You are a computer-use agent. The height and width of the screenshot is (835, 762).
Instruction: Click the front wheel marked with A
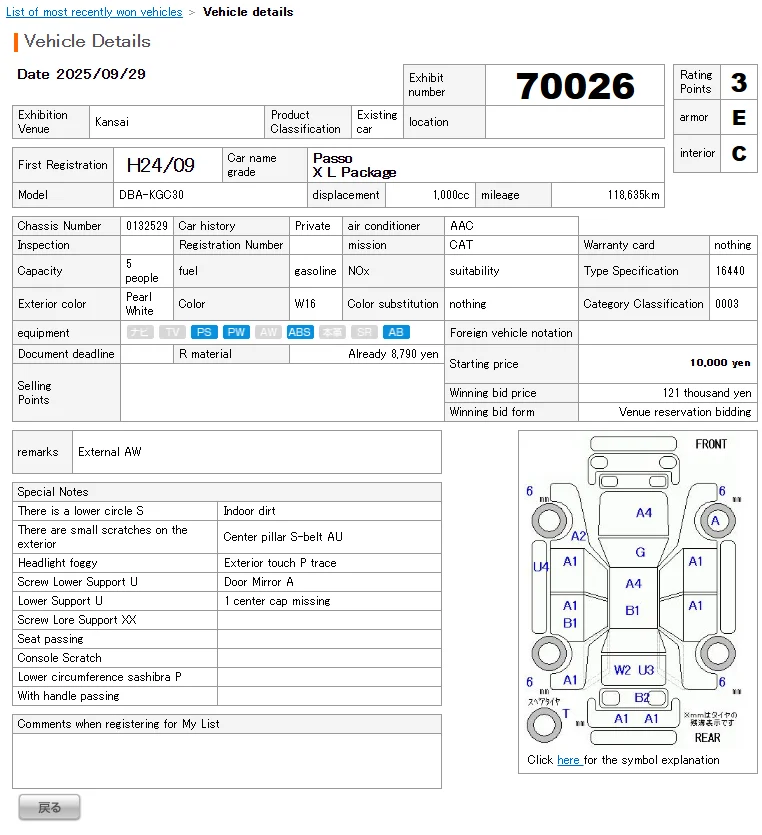coord(714,520)
